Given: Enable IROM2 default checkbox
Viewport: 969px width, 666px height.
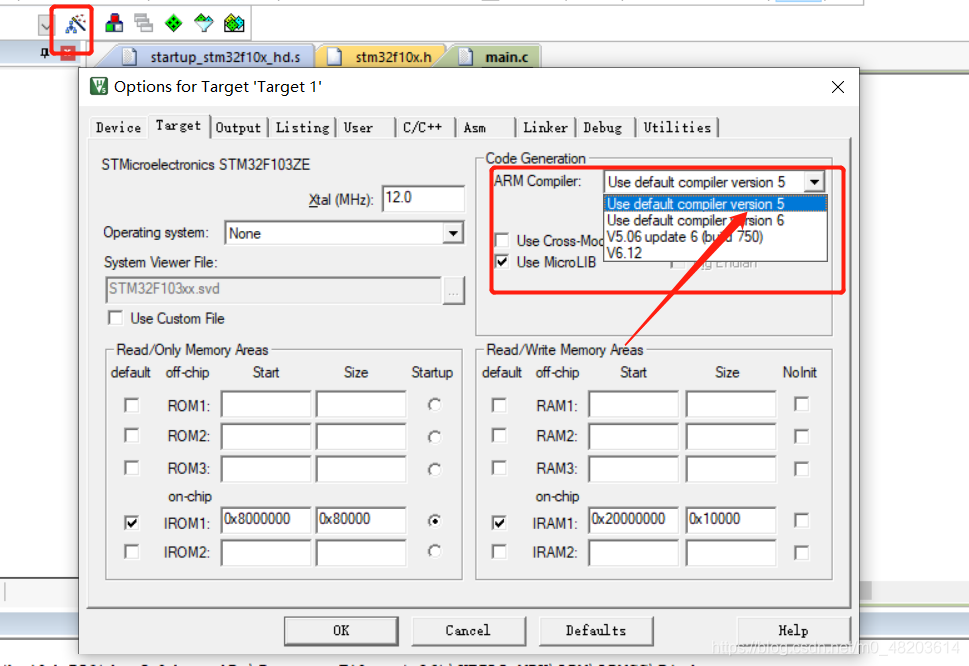Looking at the screenshot, I should point(131,551).
